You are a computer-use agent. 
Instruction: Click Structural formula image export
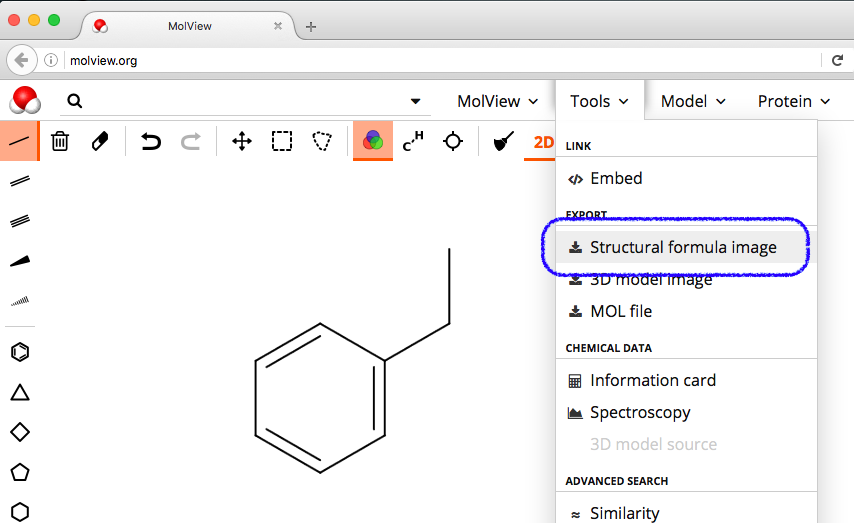tap(682, 247)
